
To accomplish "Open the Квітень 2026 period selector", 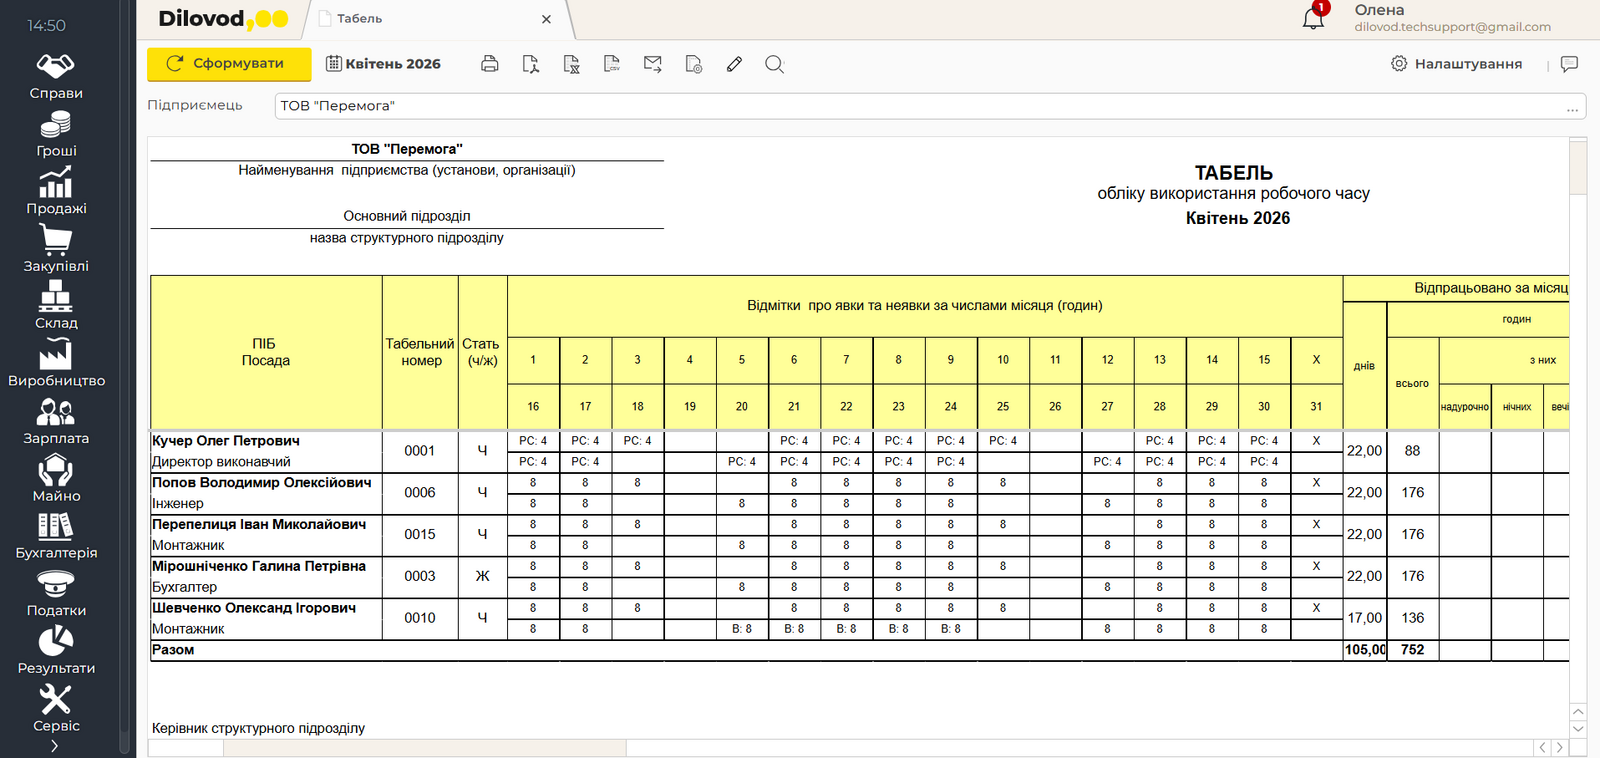I will (x=383, y=64).
